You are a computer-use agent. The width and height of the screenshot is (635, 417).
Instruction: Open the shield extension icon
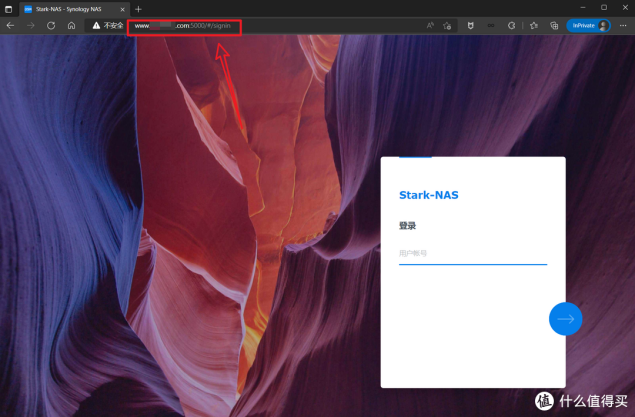(470, 26)
